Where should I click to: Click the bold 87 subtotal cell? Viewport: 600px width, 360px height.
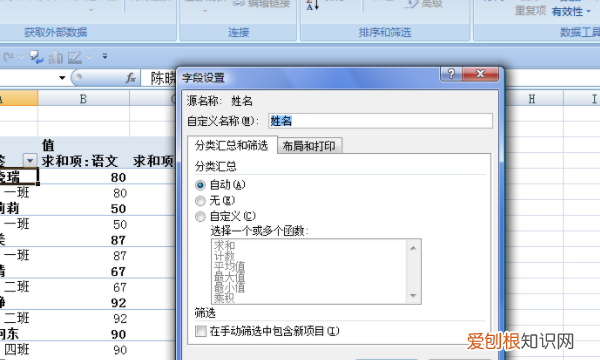point(83,240)
